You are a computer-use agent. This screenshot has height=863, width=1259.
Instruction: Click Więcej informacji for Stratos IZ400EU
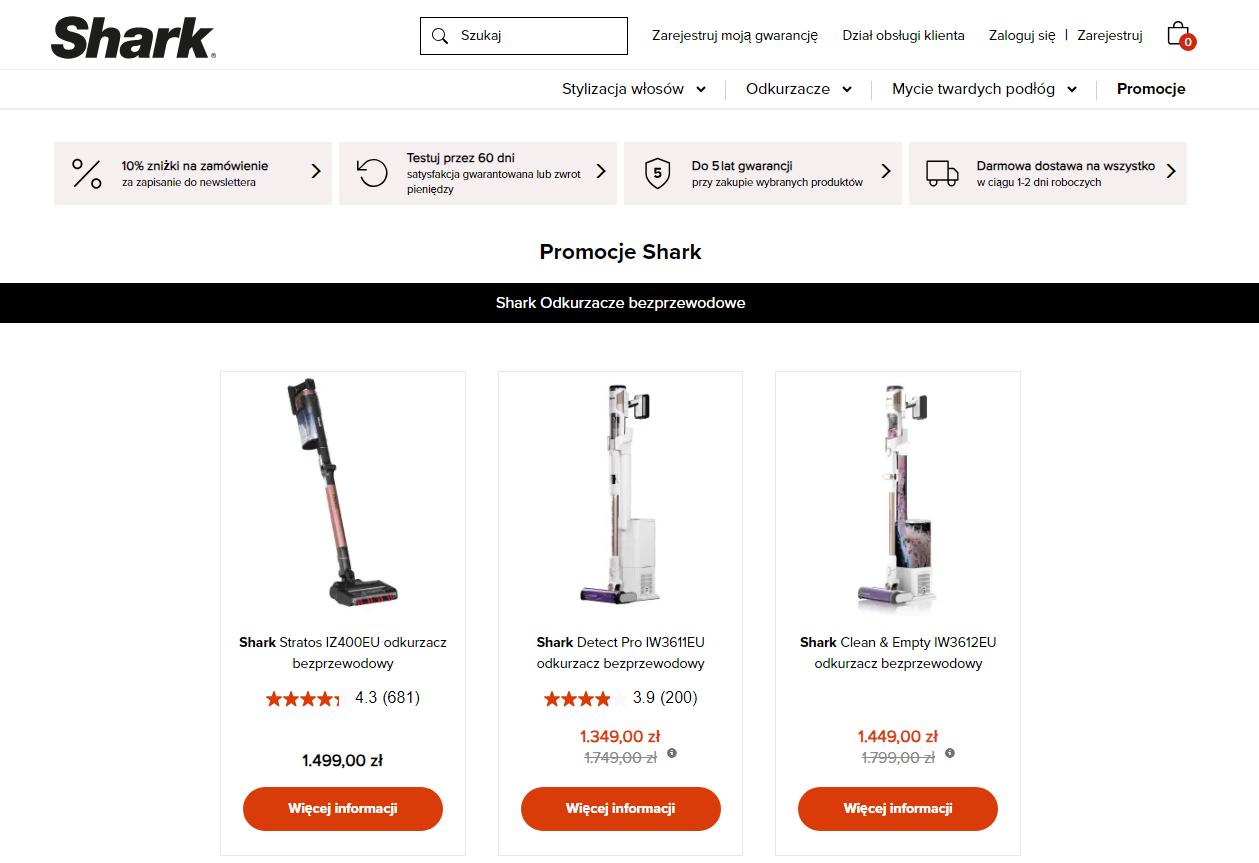(x=343, y=809)
